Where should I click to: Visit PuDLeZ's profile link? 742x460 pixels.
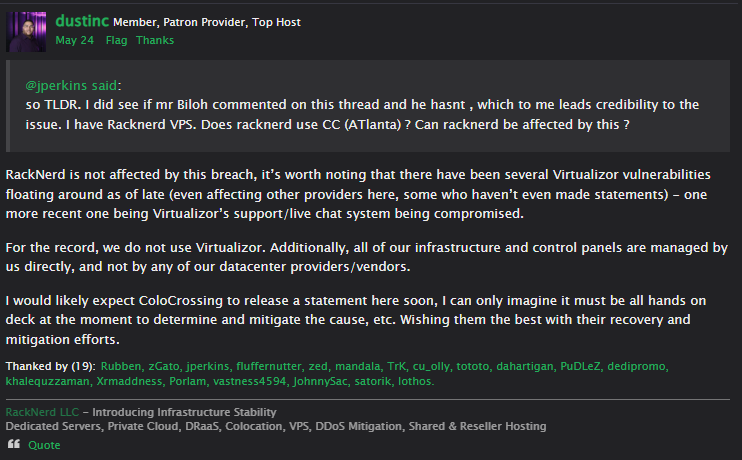coord(580,366)
